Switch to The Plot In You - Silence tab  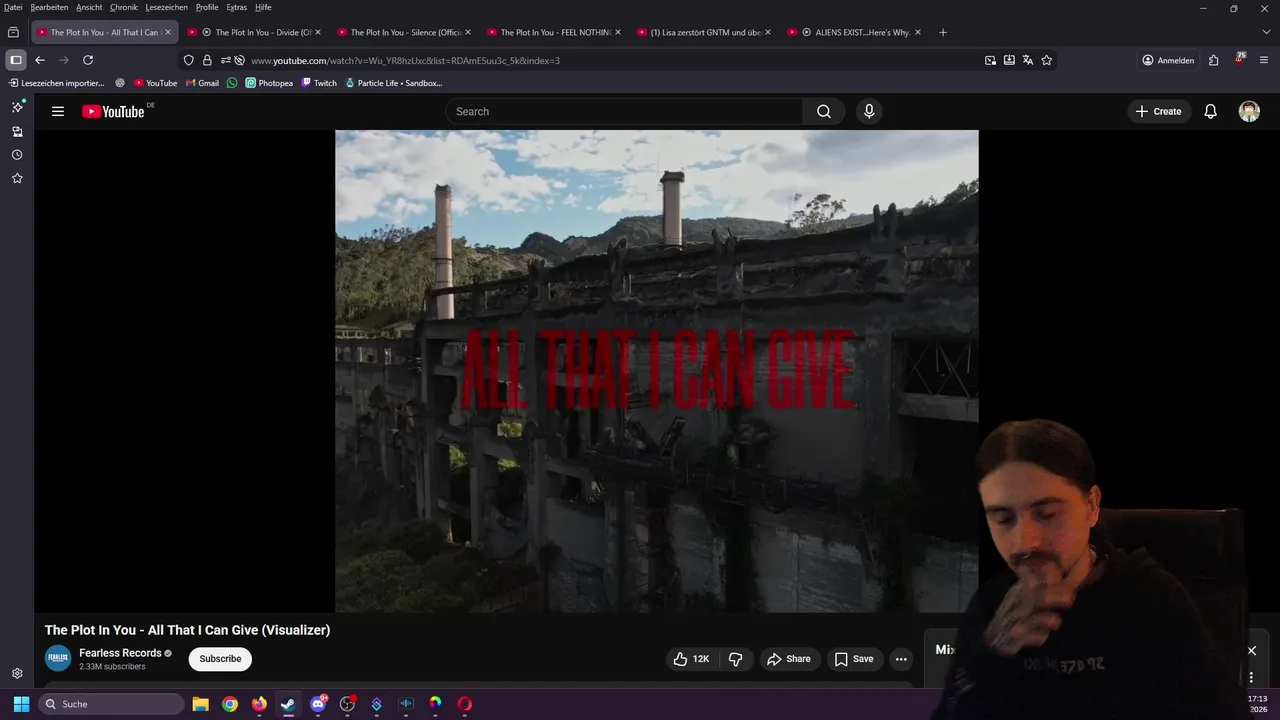(404, 32)
